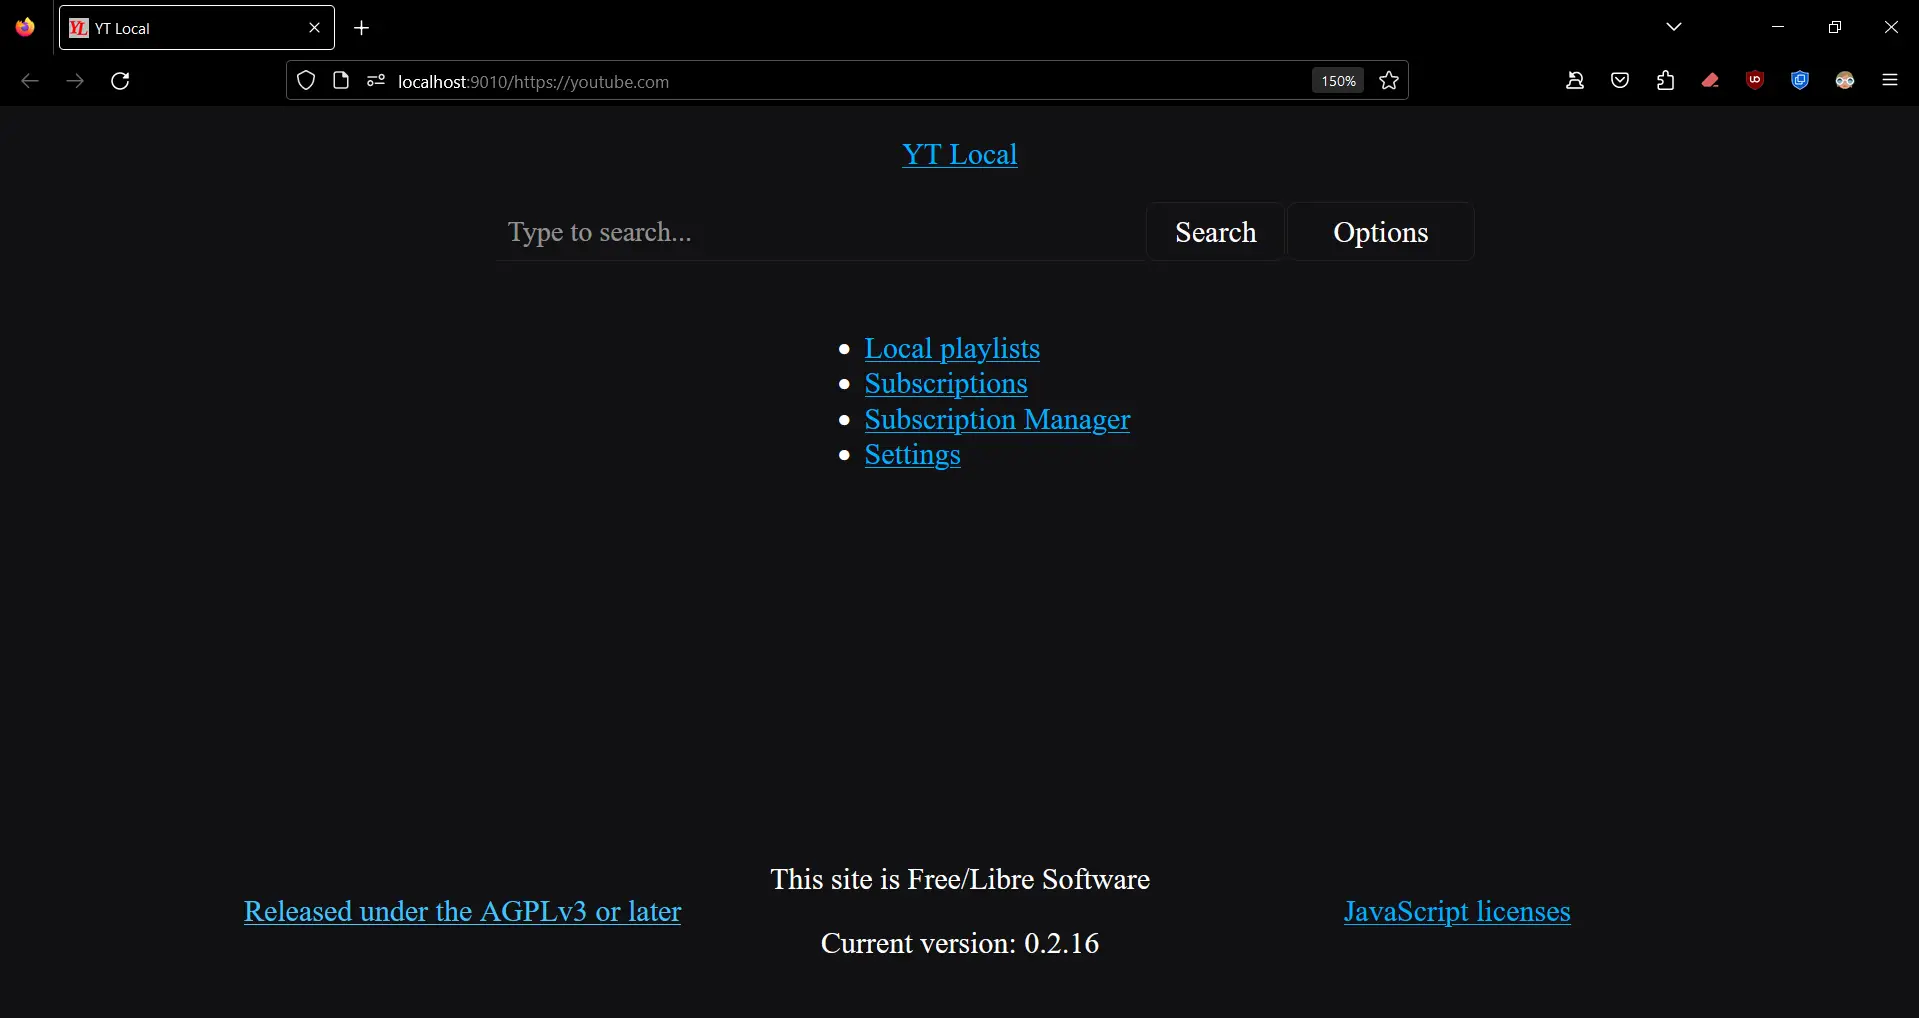Open the list all tabs dropdown
Screen dimensions: 1919x1018
(1674, 27)
